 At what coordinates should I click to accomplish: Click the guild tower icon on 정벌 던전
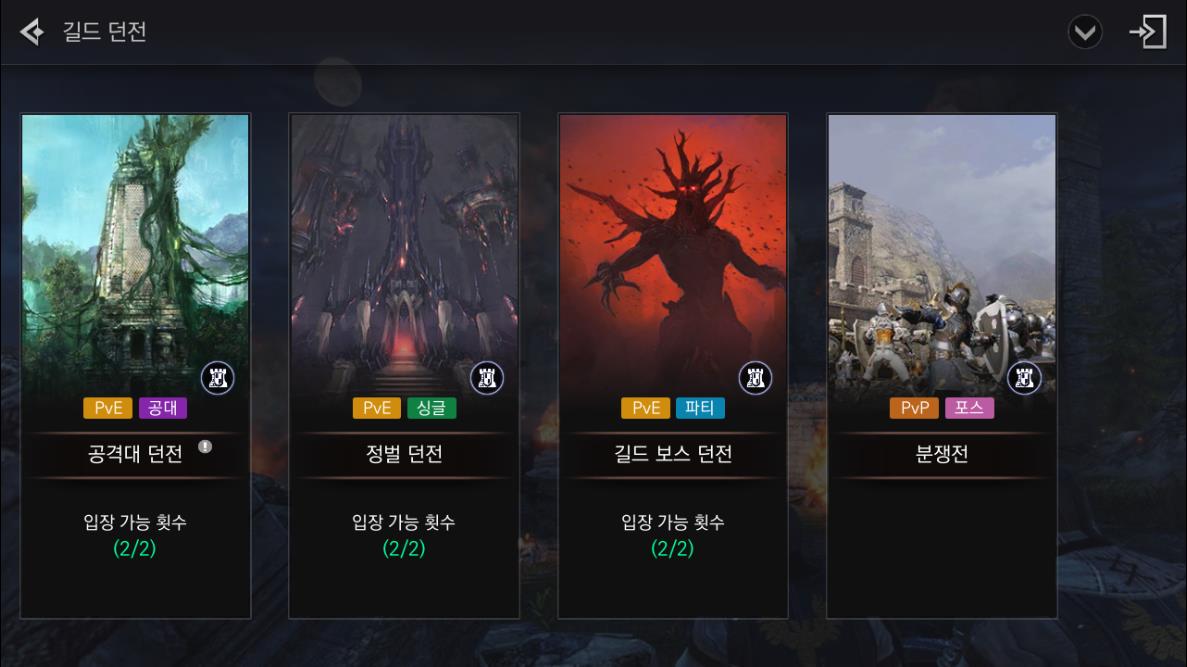[487, 378]
